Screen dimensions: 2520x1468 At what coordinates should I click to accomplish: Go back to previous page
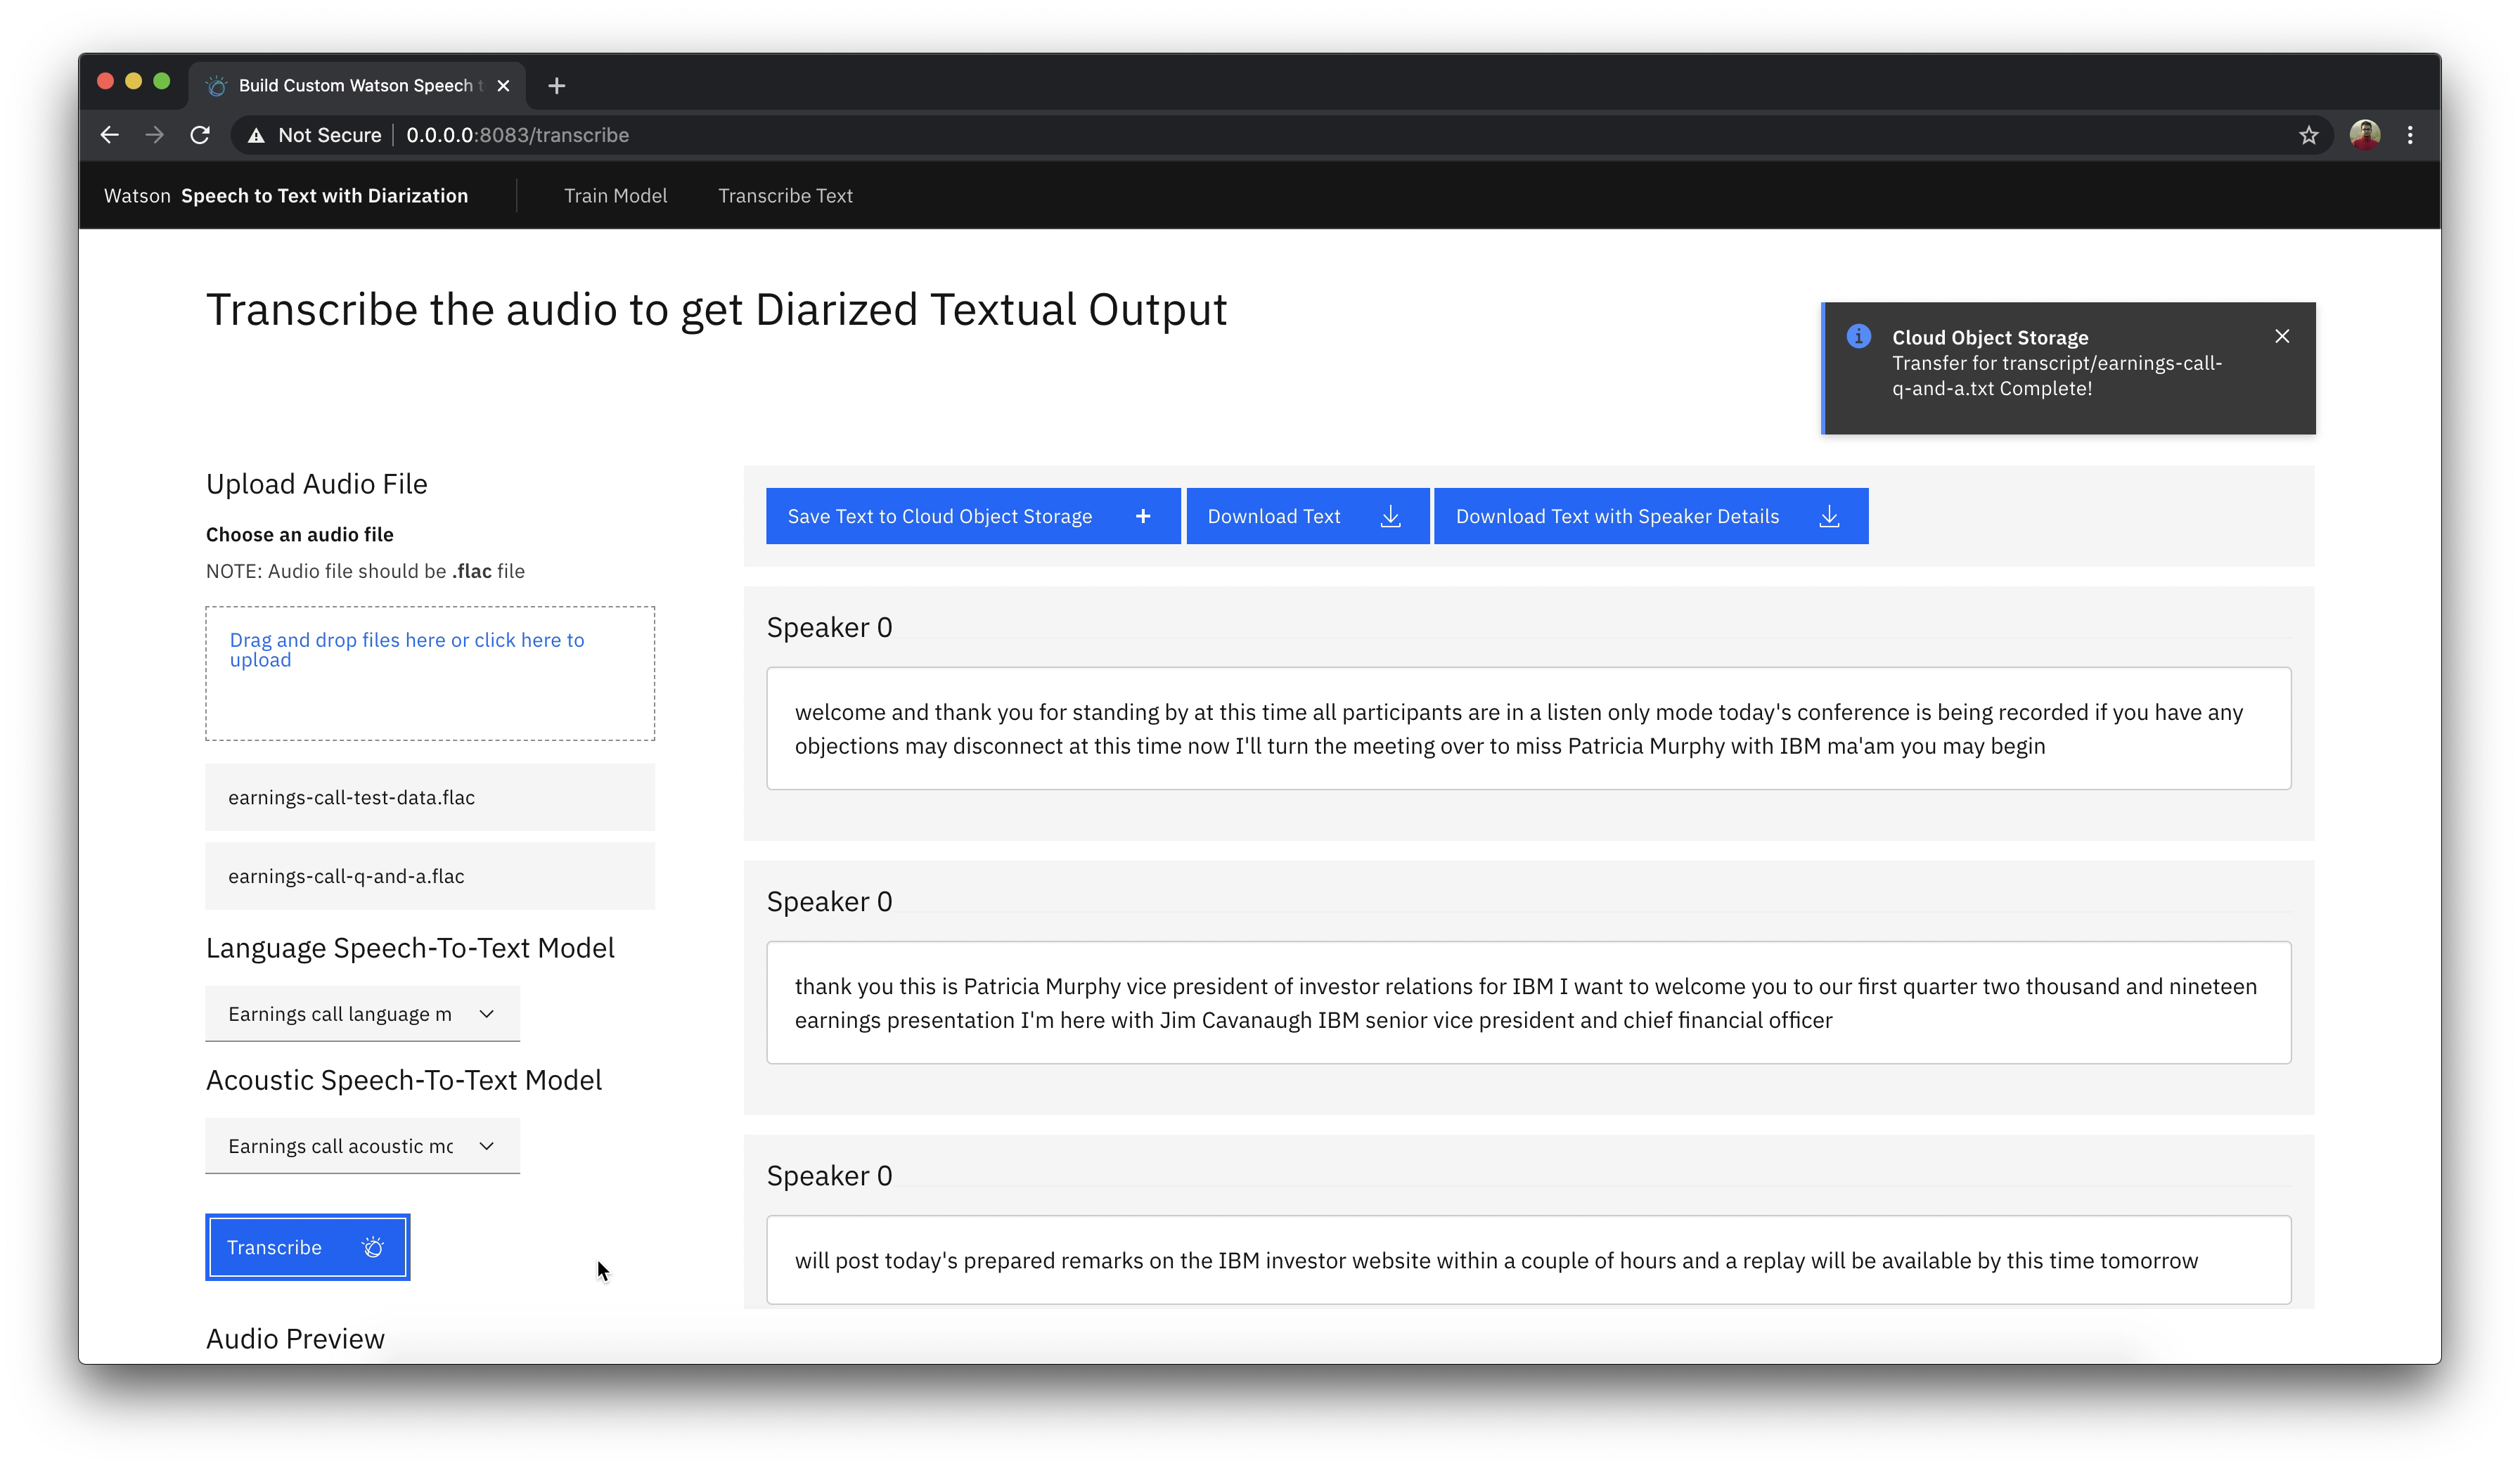click(x=109, y=135)
